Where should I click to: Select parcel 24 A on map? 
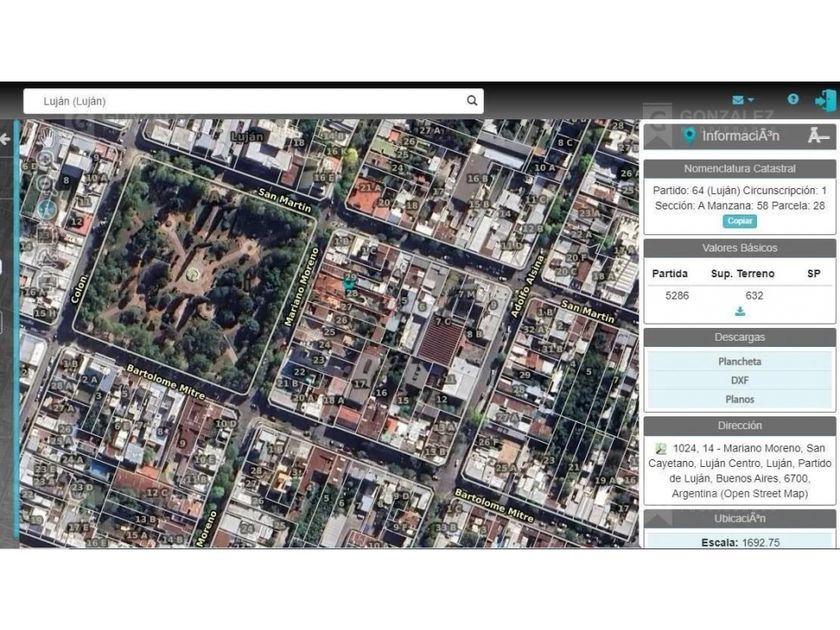click(72, 459)
